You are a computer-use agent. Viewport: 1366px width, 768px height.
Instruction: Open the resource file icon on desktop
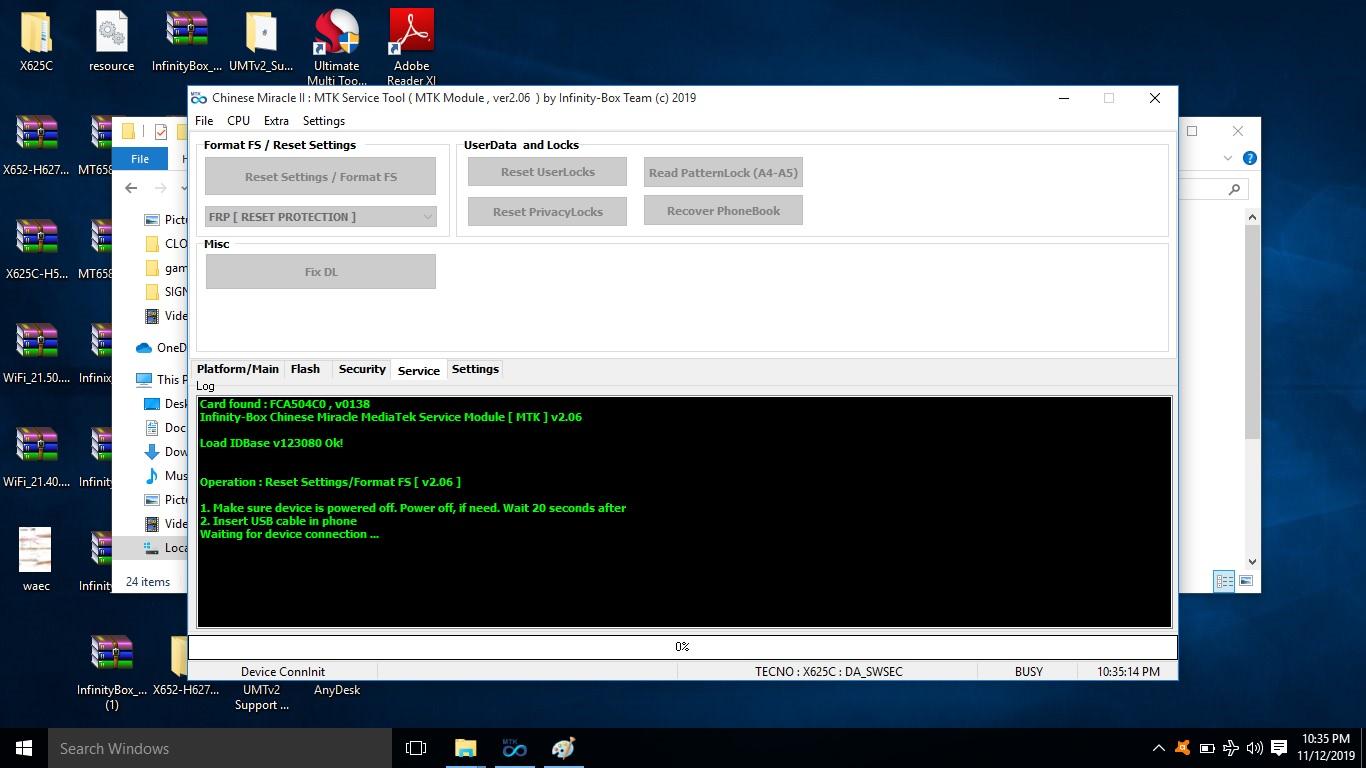click(111, 42)
